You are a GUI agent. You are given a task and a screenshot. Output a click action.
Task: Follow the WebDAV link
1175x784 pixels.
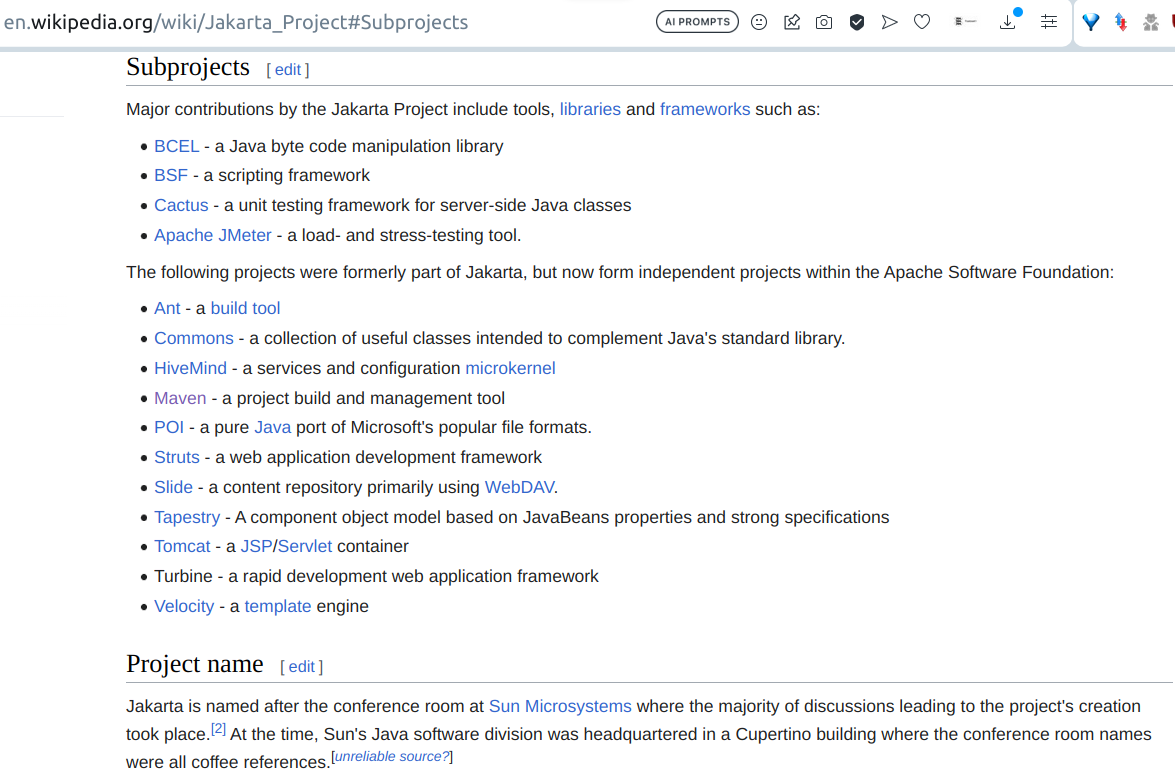519,487
